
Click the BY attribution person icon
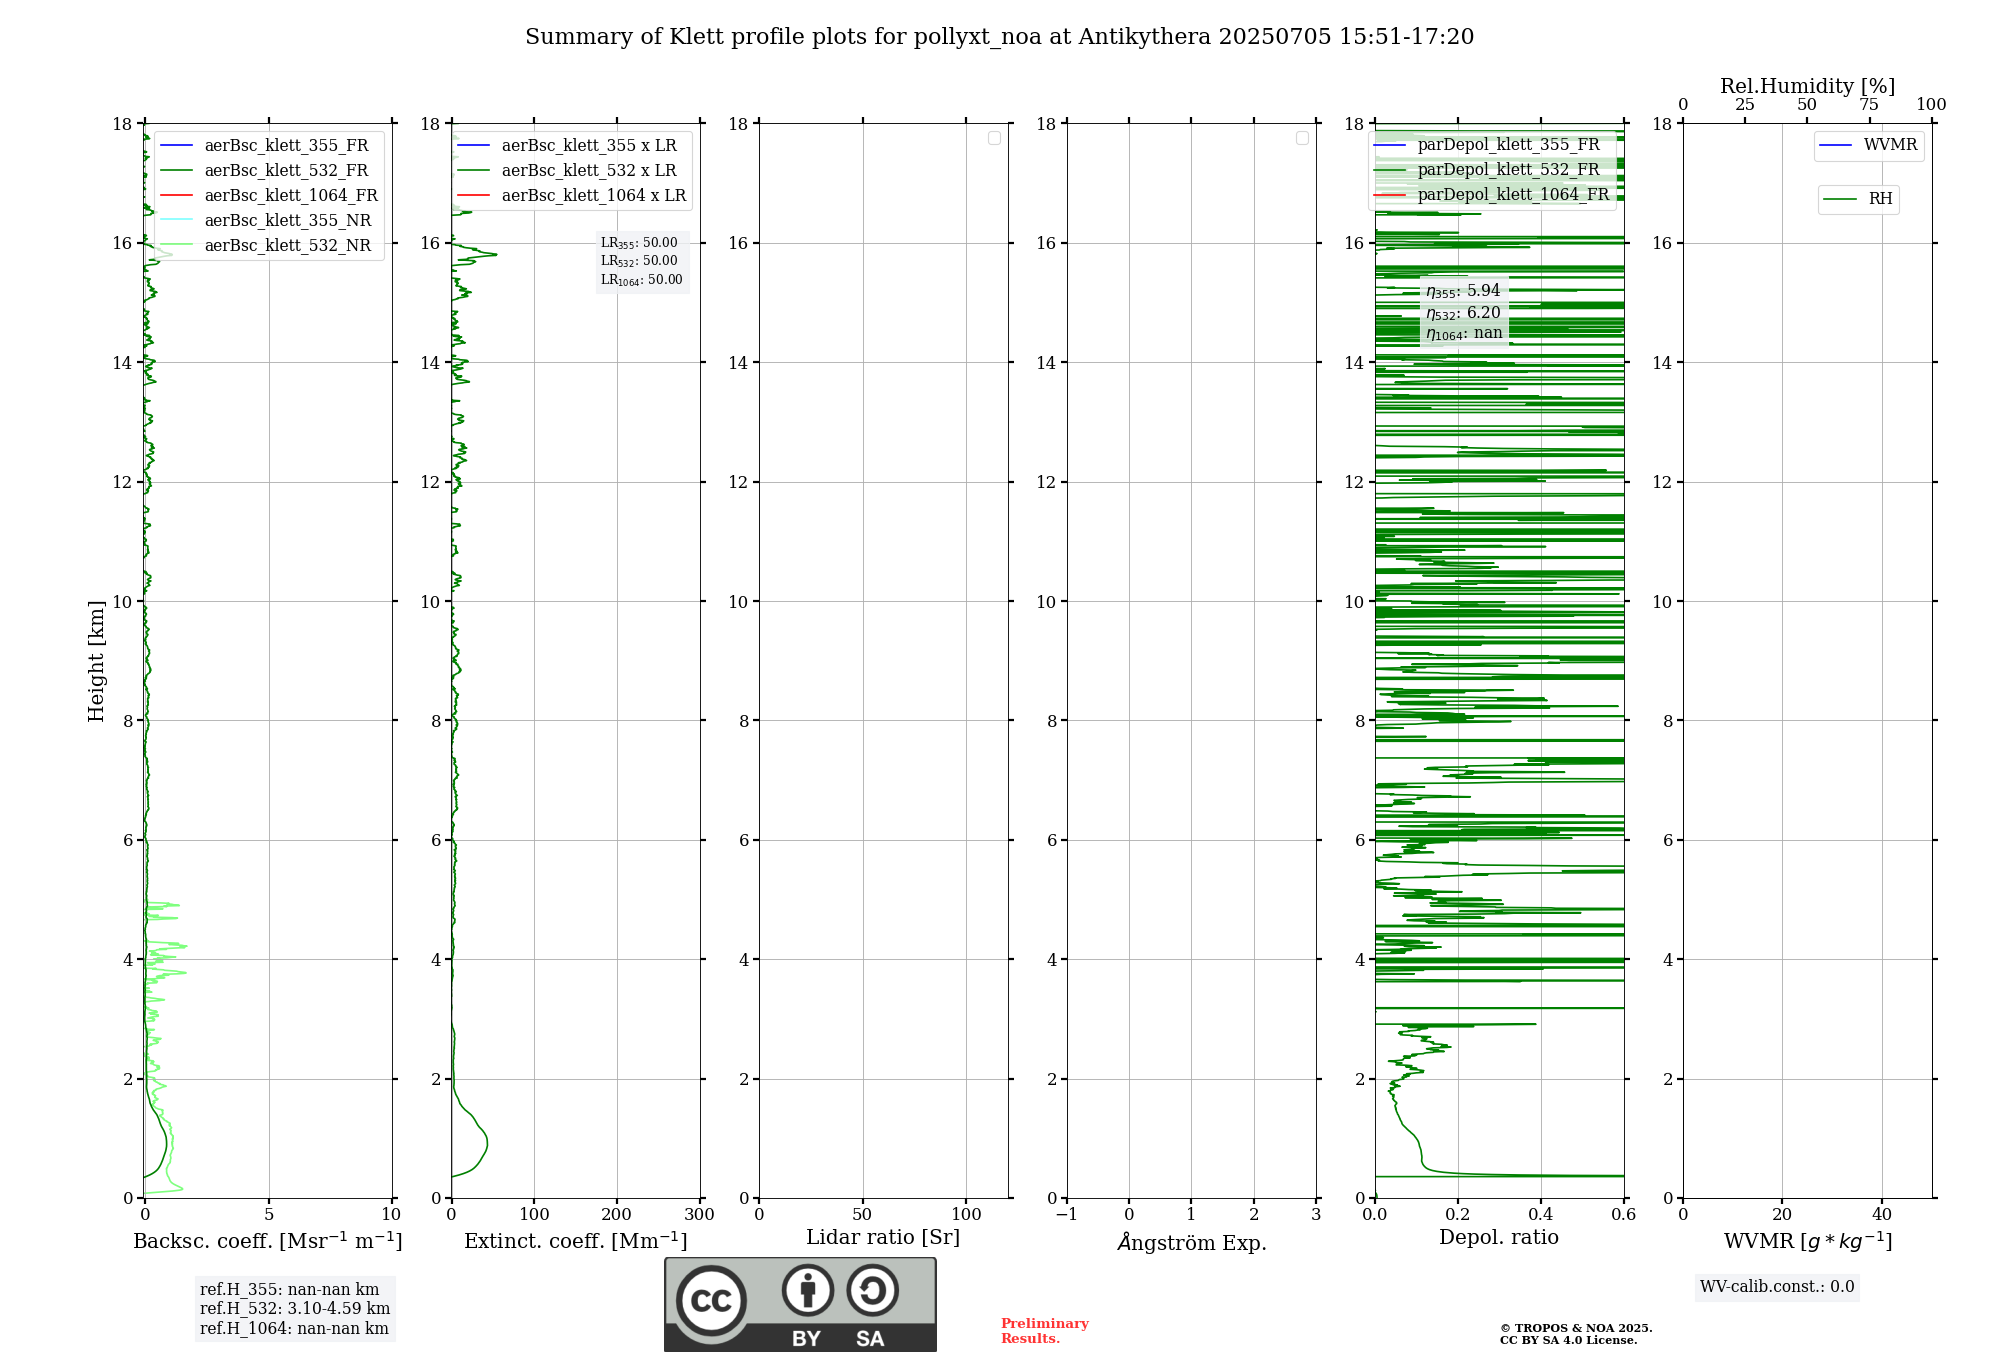coord(808,1290)
